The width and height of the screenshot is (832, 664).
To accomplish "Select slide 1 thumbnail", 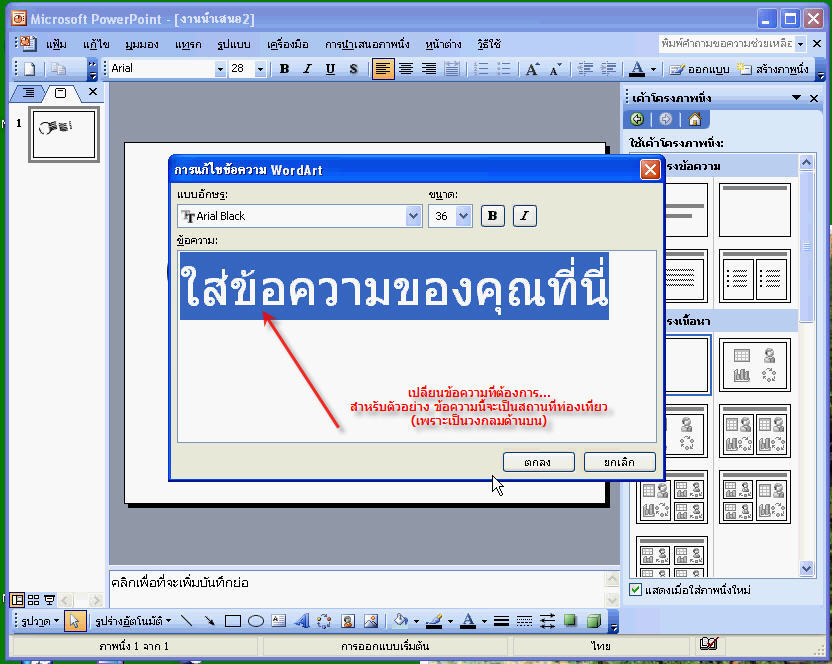I will 64,134.
